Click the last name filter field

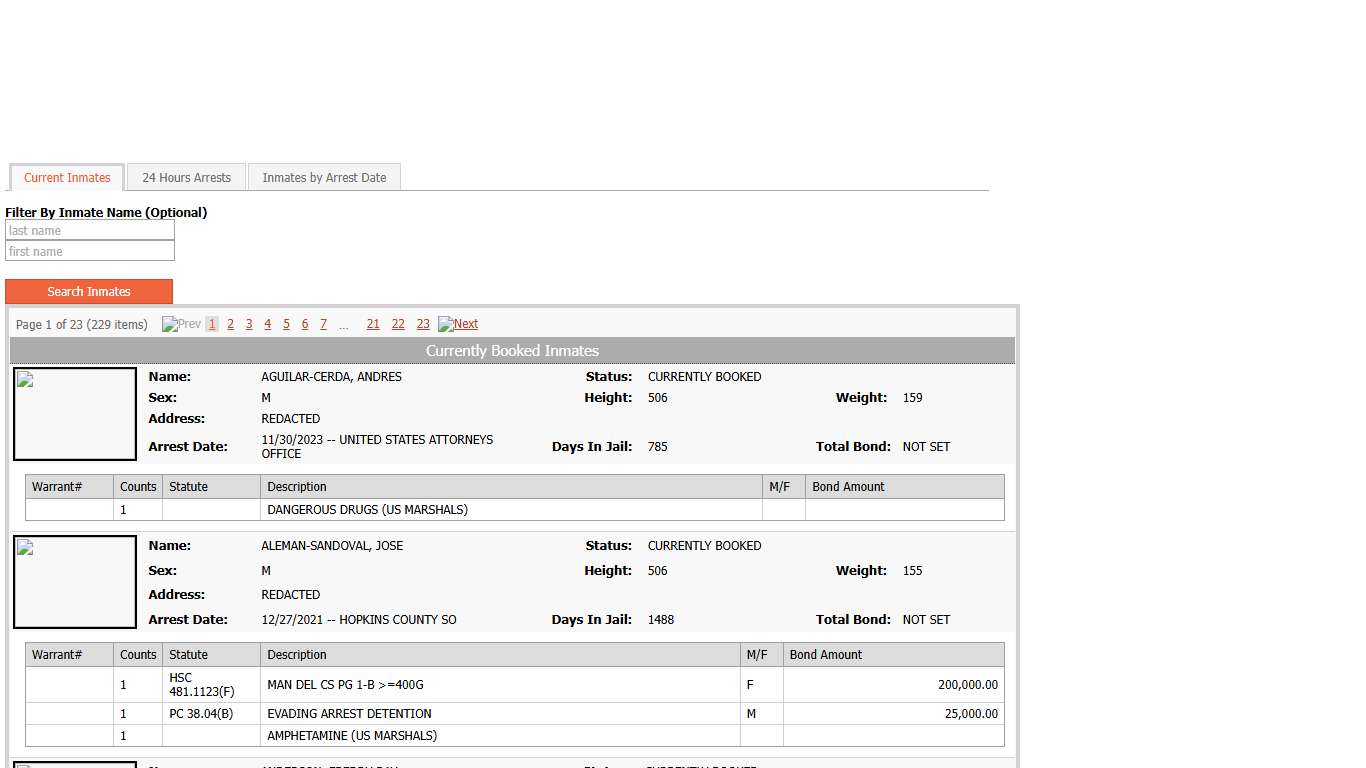click(x=90, y=231)
